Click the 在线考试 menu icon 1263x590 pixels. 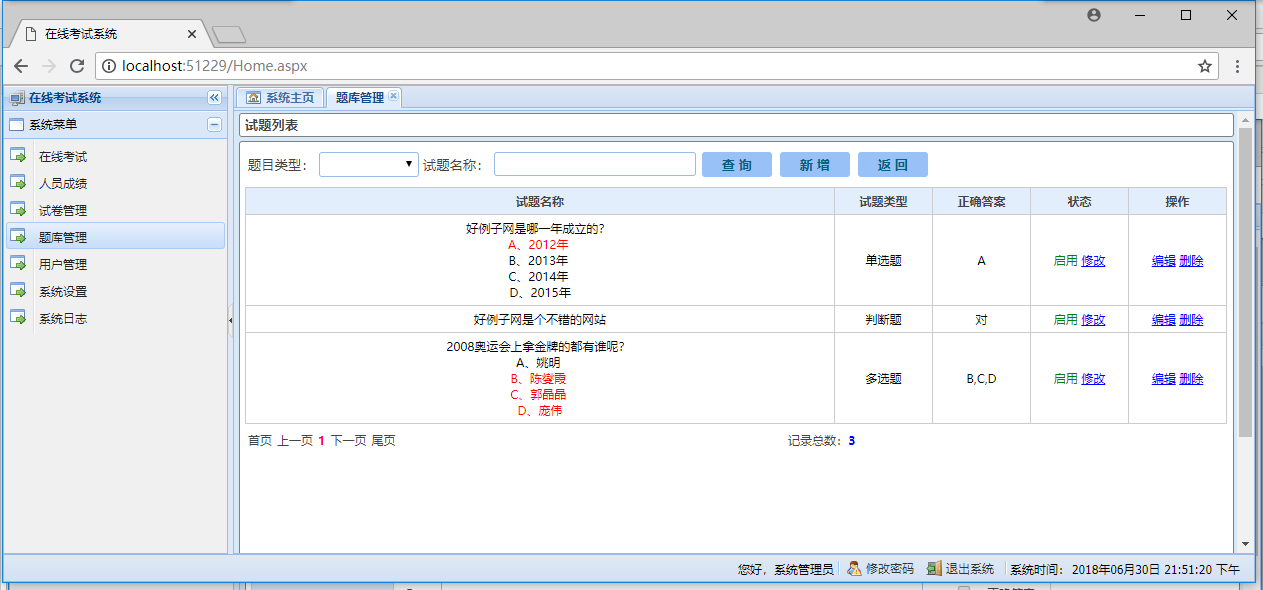coord(18,156)
